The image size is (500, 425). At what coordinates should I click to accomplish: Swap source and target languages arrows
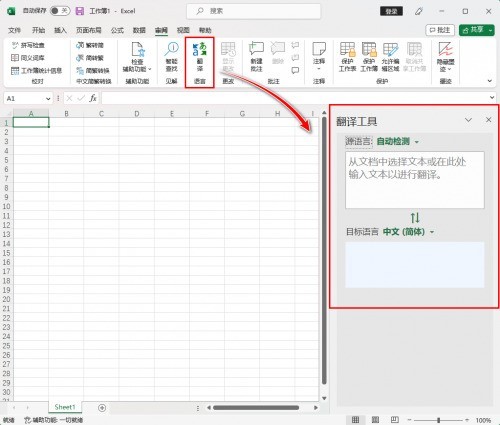point(415,218)
